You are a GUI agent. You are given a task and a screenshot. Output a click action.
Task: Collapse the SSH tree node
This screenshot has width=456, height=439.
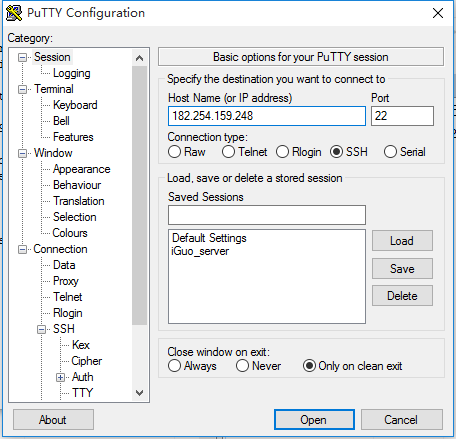click(41, 329)
